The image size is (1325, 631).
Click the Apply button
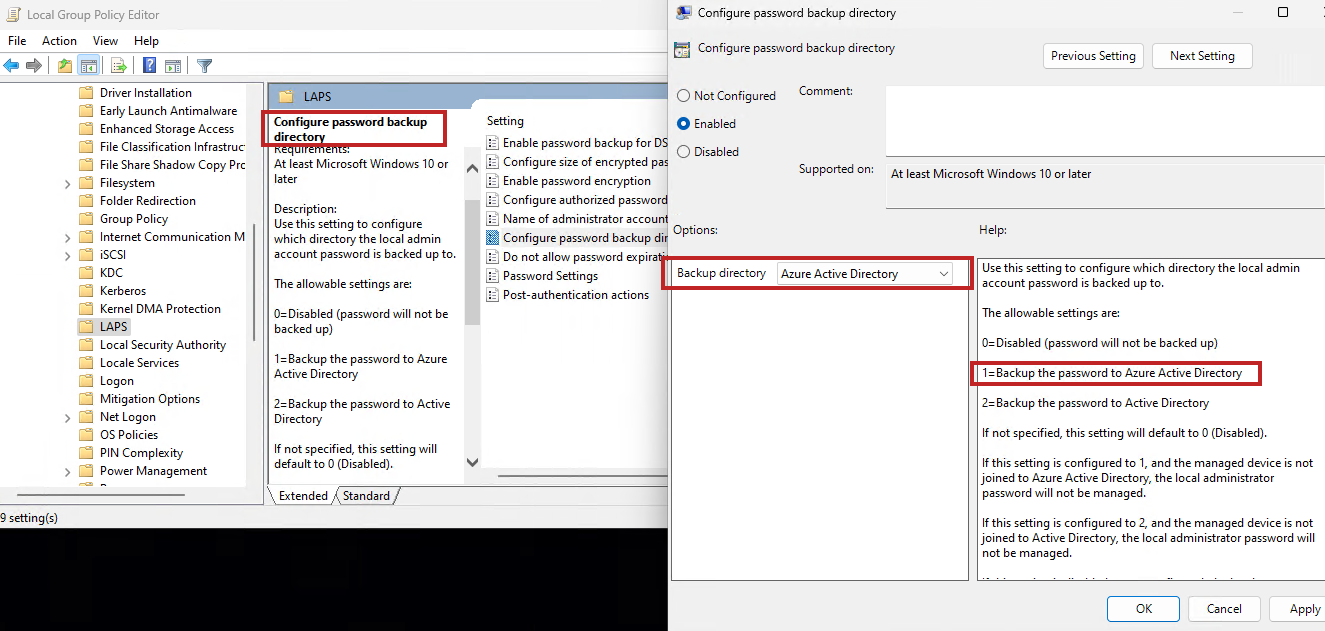point(1300,609)
